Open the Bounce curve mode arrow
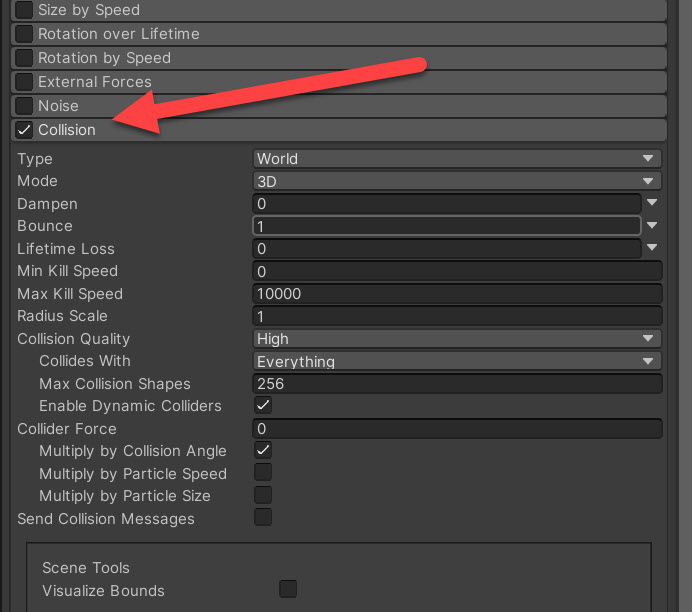 pos(652,225)
